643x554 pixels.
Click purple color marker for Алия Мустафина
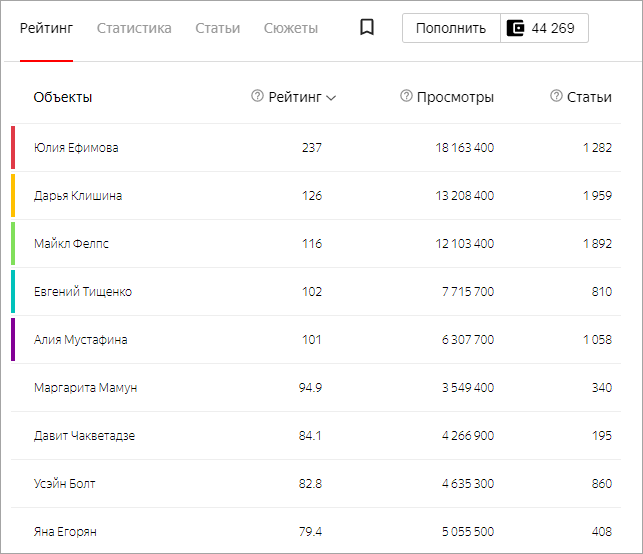[x=13, y=339]
